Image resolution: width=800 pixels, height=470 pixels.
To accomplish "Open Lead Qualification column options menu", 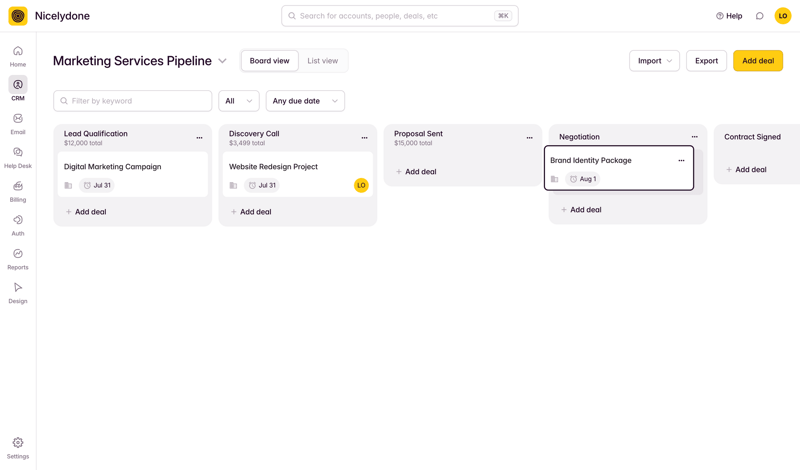I will click(199, 138).
